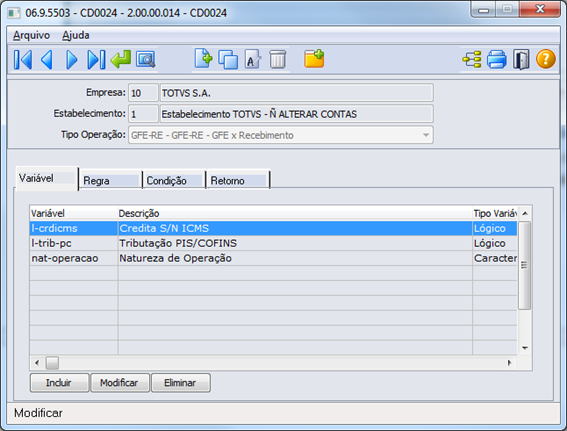
Task: Click the Eliminar button
Action: pyautogui.click(x=180, y=383)
